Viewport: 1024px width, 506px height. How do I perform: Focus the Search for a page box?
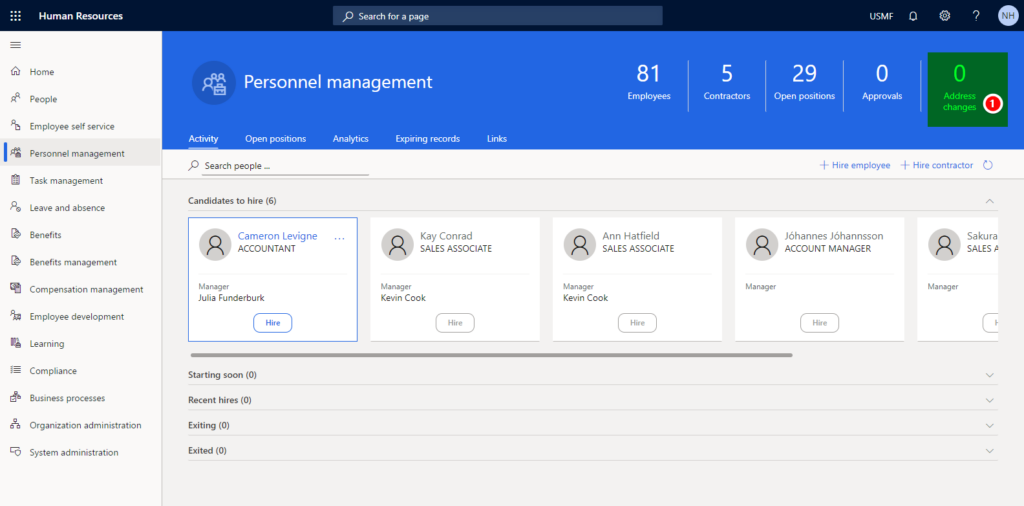[x=498, y=16]
